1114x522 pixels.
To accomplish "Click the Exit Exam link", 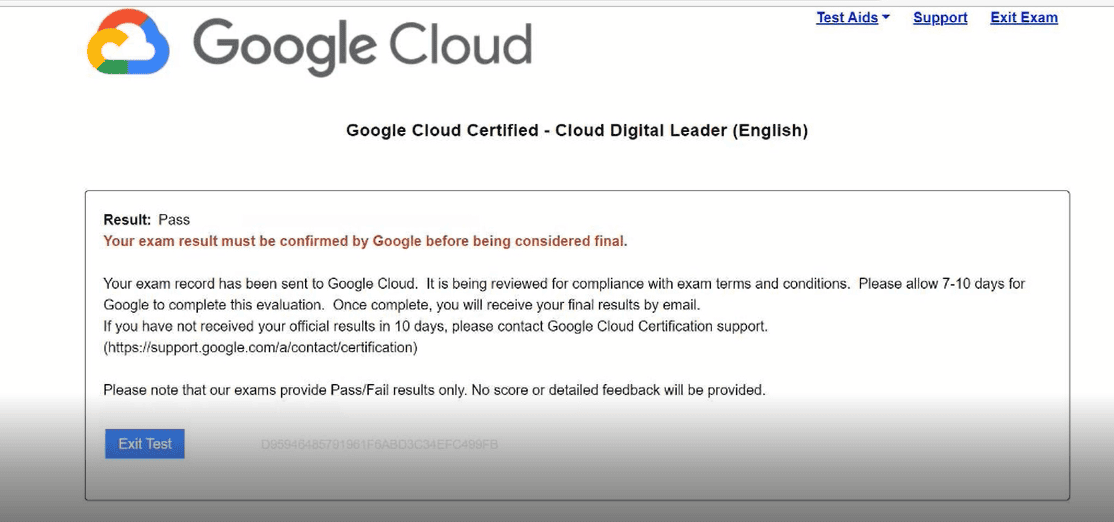I will point(1023,18).
